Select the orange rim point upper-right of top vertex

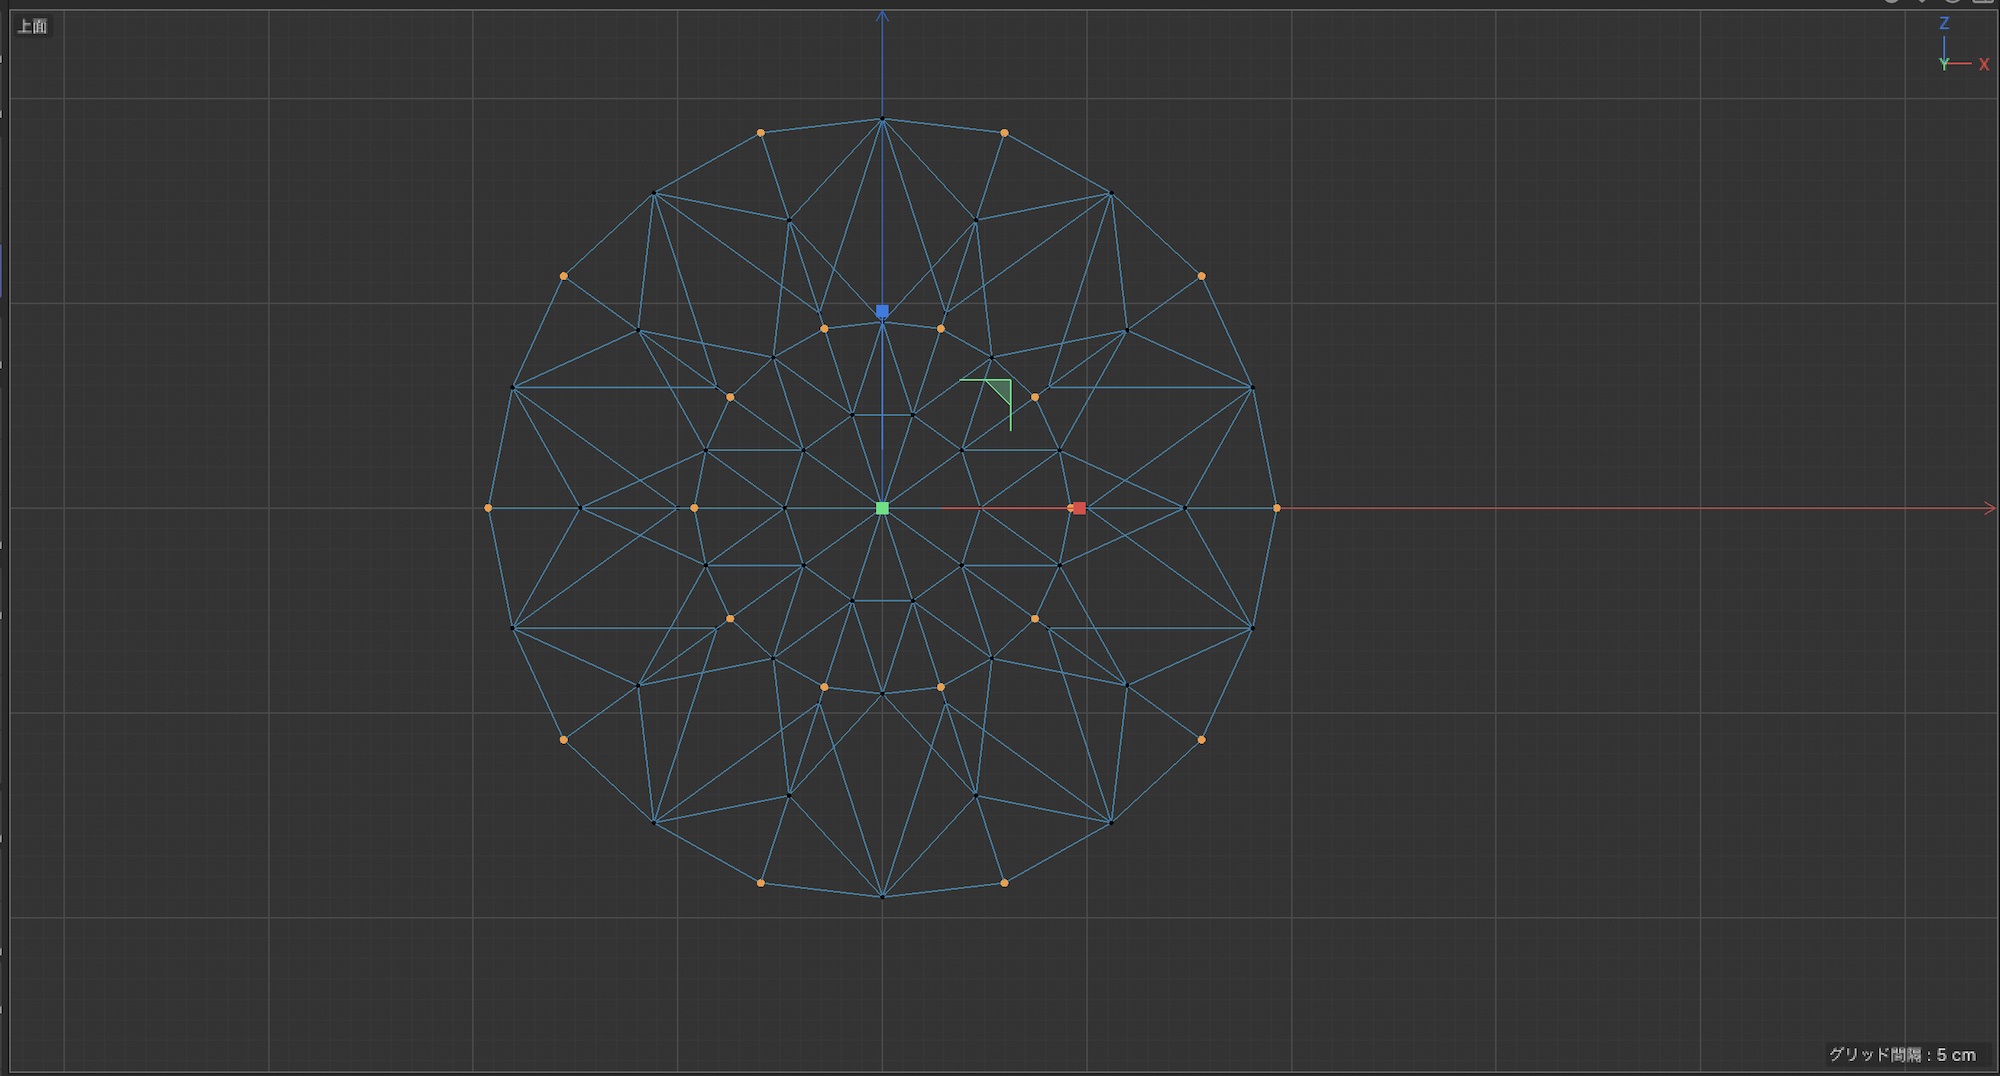click(x=1004, y=133)
